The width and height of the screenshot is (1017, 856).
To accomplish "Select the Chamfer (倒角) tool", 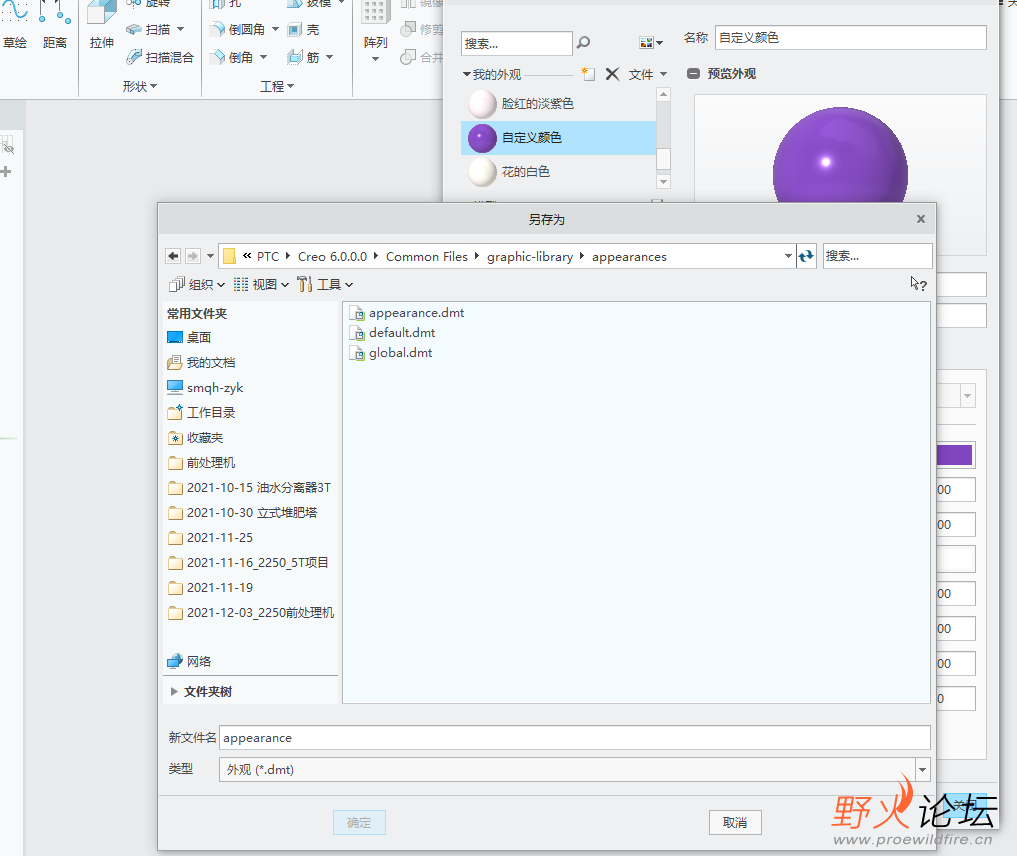I will coord(232,58).
